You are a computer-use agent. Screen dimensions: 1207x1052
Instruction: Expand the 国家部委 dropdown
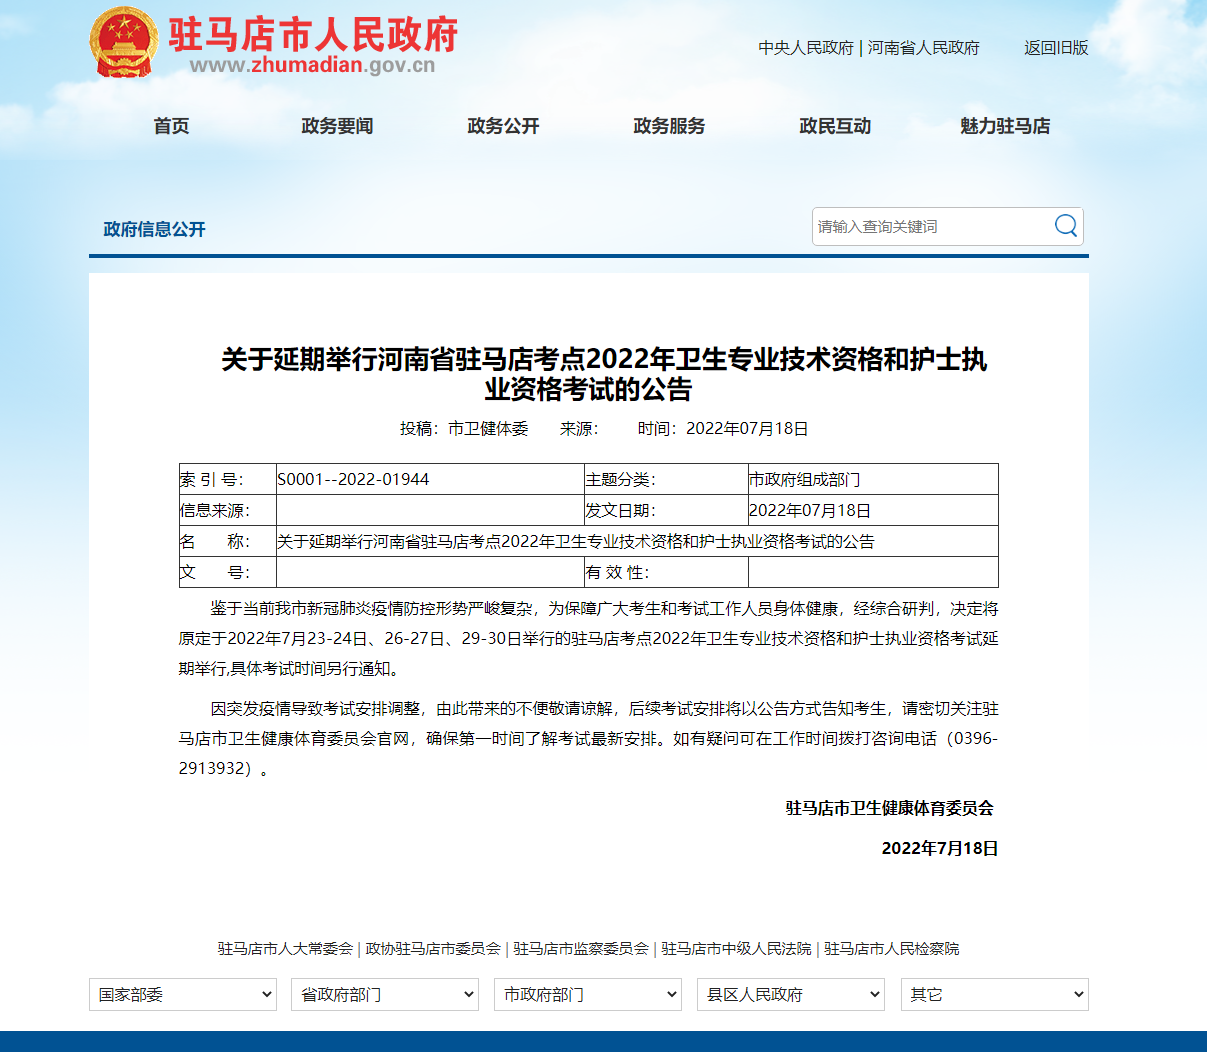(x=183, y=995)
